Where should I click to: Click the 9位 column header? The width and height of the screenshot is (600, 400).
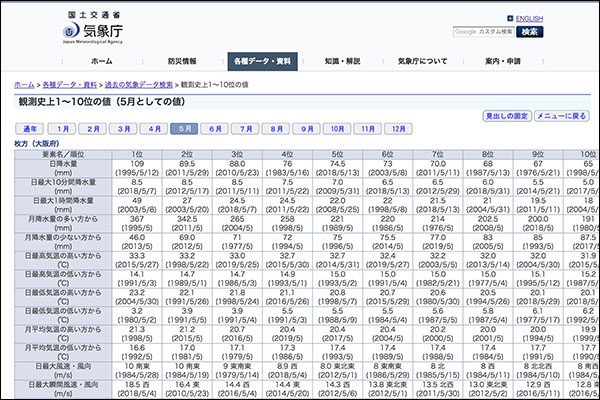[538, 154]
